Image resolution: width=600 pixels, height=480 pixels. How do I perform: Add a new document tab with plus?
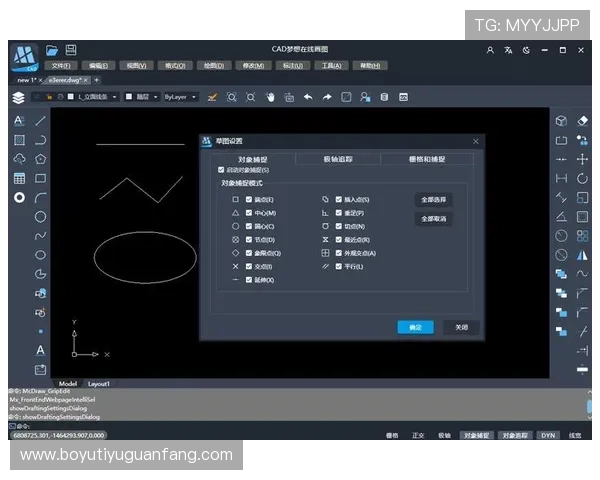coord(96,80)
